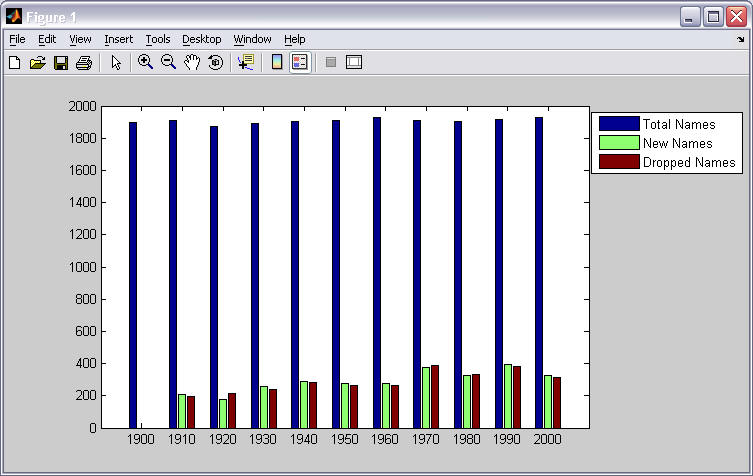
Task: Activate the Pan hand tool
Action: click(x=191, y=62)
